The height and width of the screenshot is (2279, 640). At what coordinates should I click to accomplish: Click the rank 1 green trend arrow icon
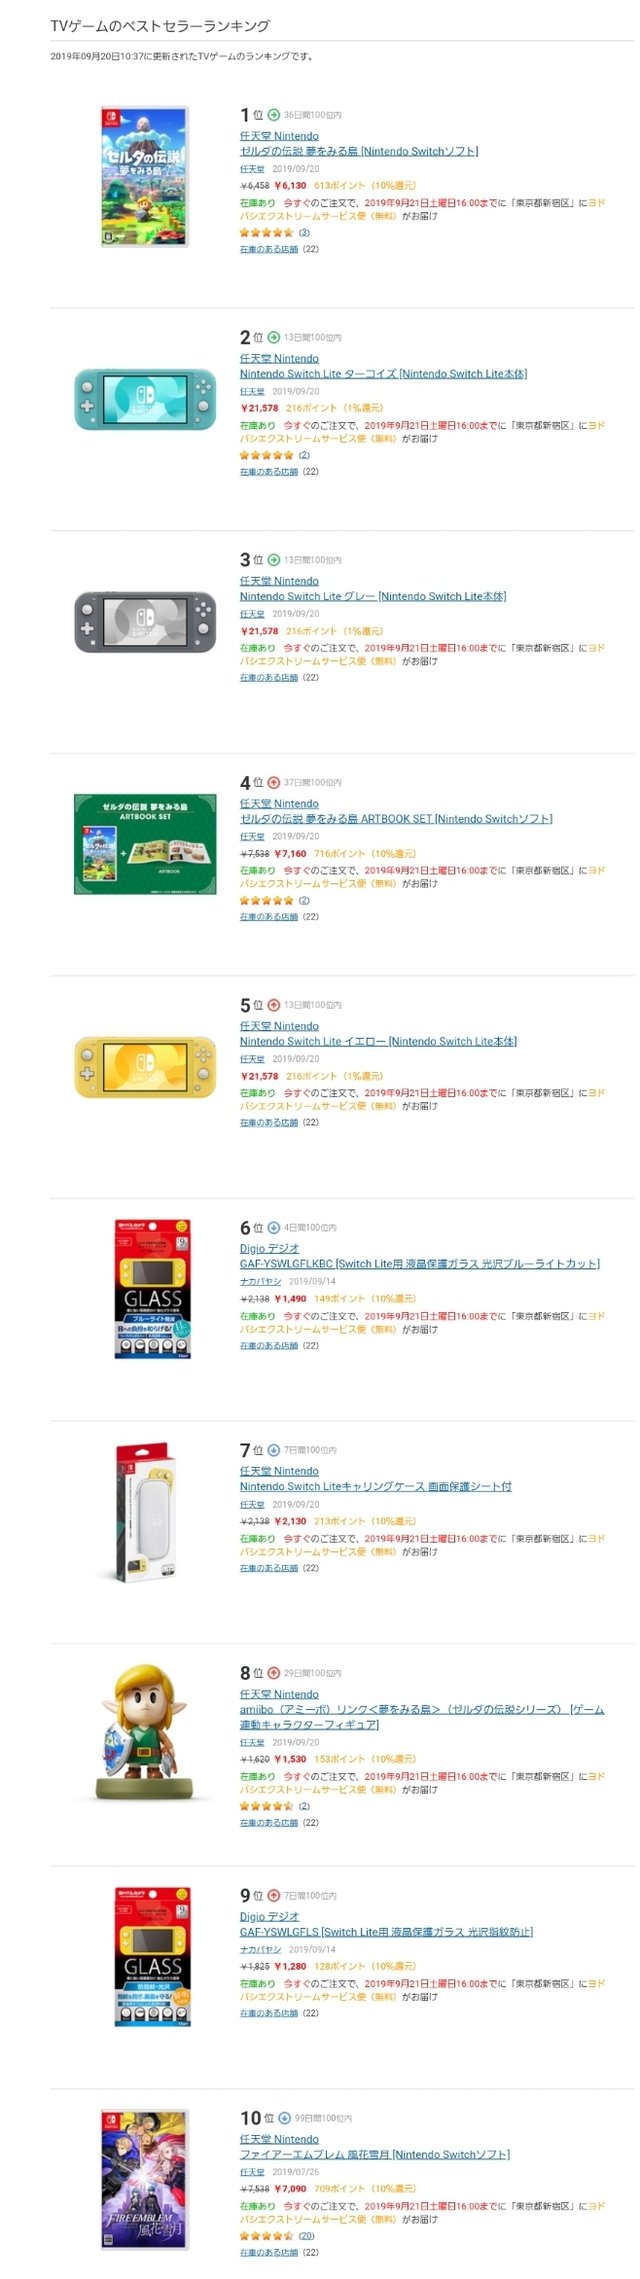tap(273, 115)
